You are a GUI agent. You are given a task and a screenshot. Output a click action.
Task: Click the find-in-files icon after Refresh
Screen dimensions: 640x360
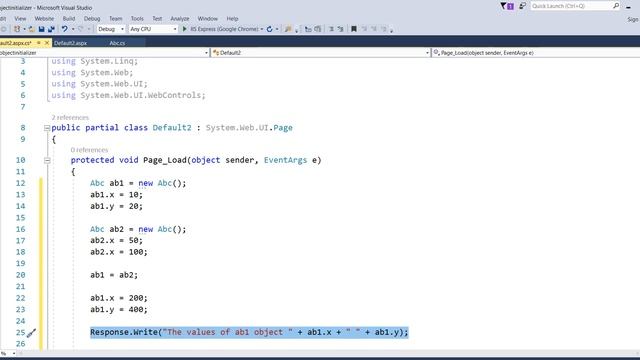coord(288,29)
